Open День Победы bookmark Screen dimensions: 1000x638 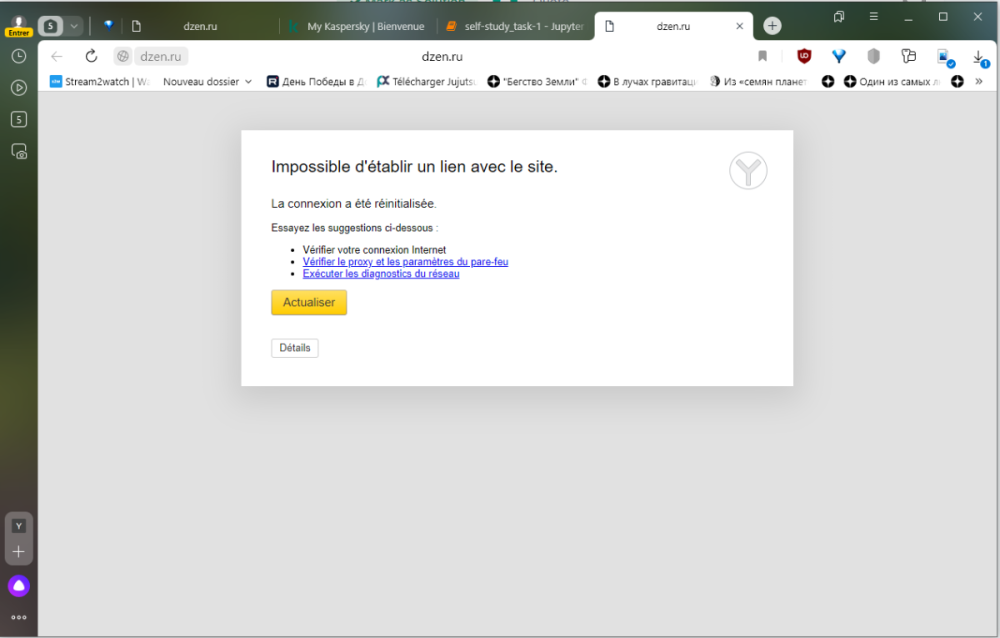click(x=316, y=82)
